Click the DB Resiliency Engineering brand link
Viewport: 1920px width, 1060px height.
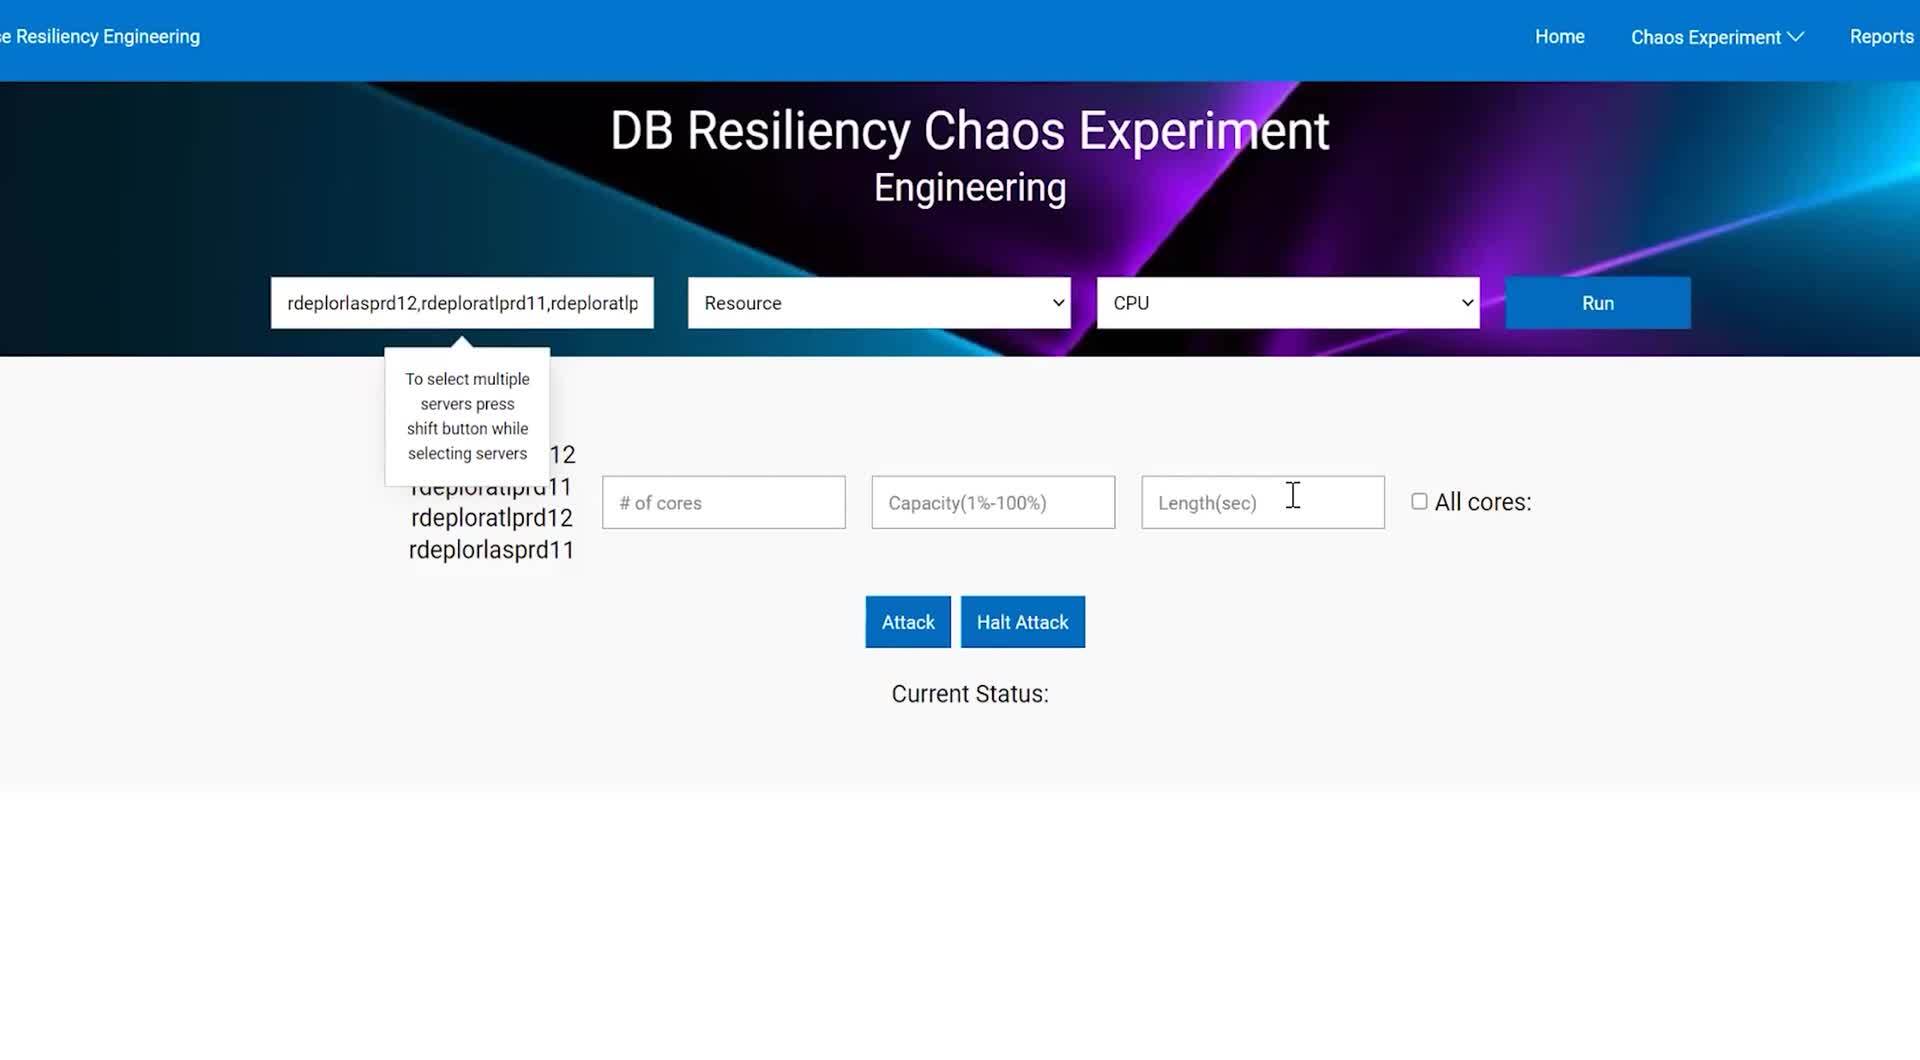pyautogui.click(x=99, y=36)
